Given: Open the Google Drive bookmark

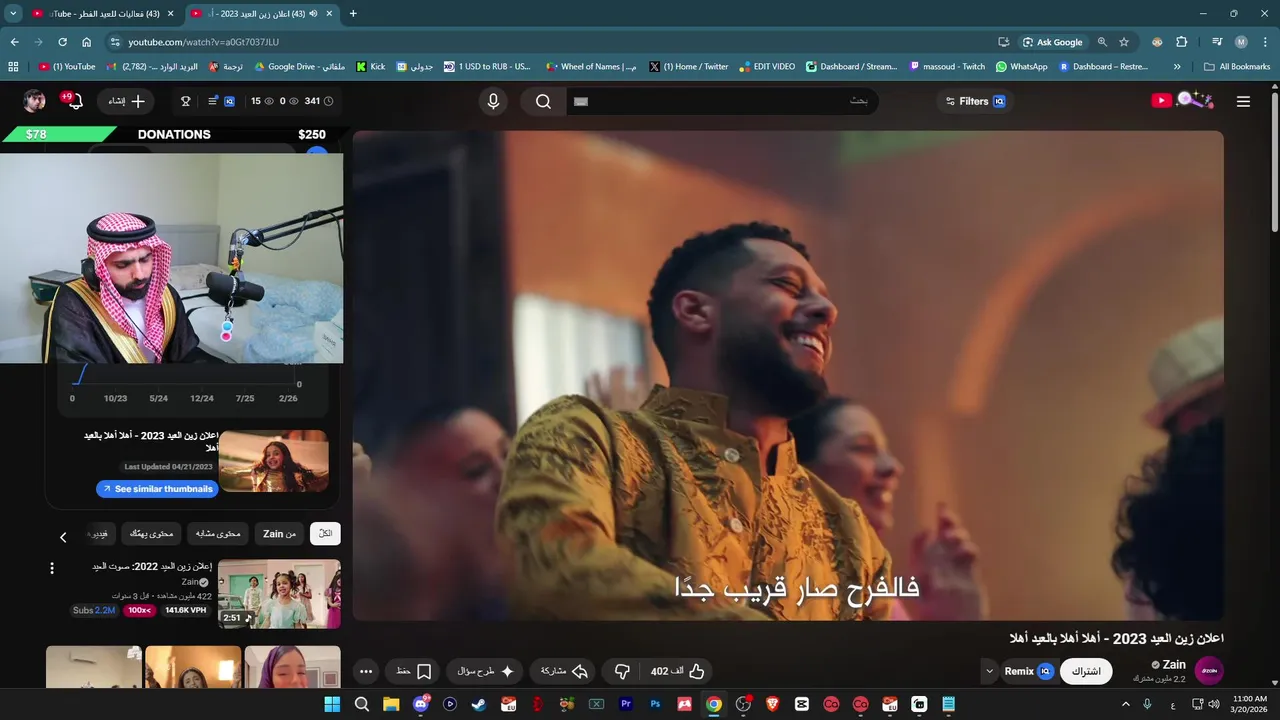Looking at the screenshot, I should [x=300, y=67].
